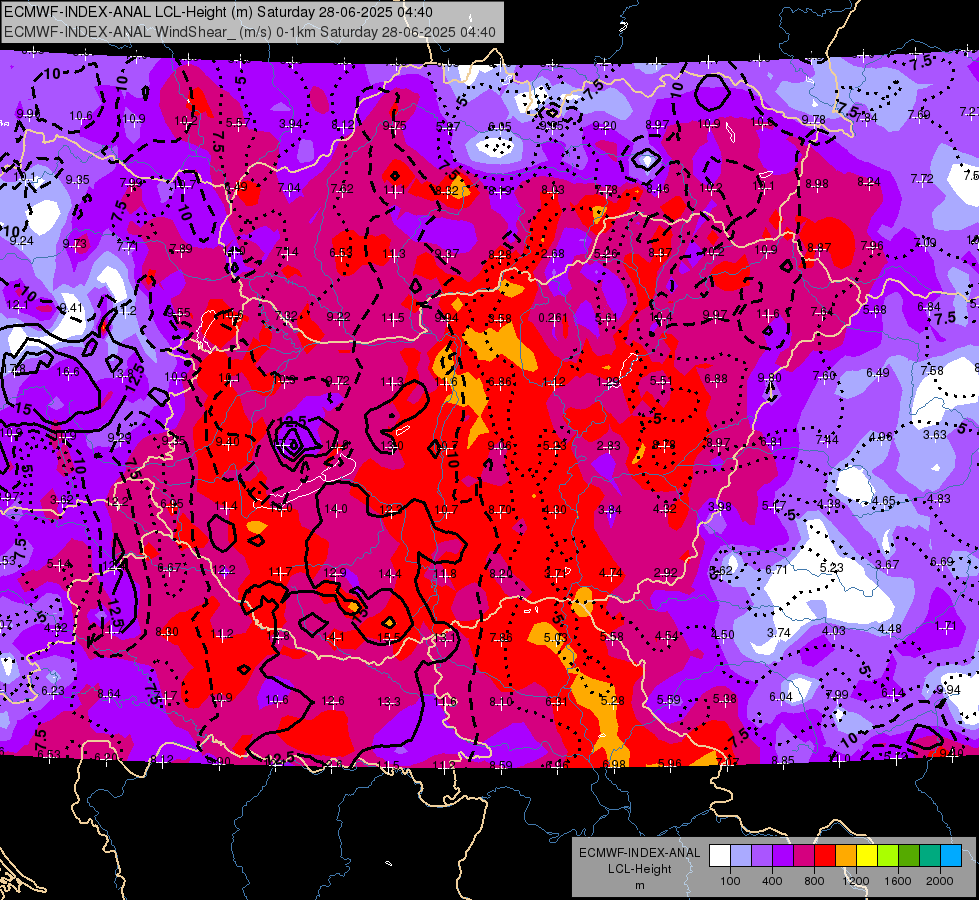Select the magenta-crimson legend swatch
This screenshot has width=979, height=900.
[804, 856]
